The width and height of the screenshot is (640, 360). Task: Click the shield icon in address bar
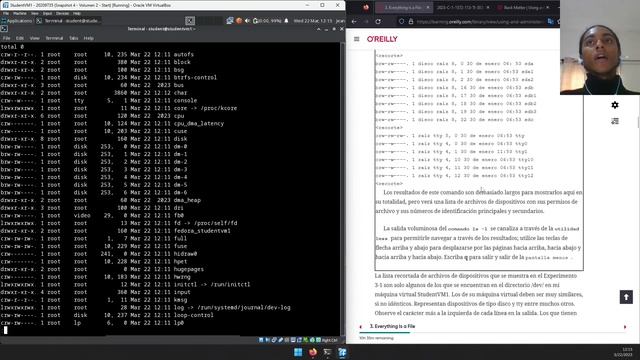pos(401,22)
